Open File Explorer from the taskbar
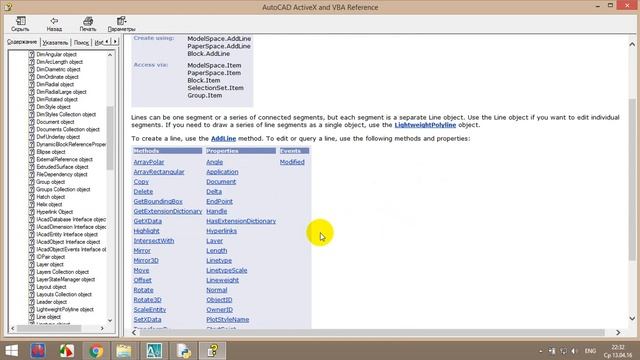This screenshot has width=640, height=360. click(124, 351)
